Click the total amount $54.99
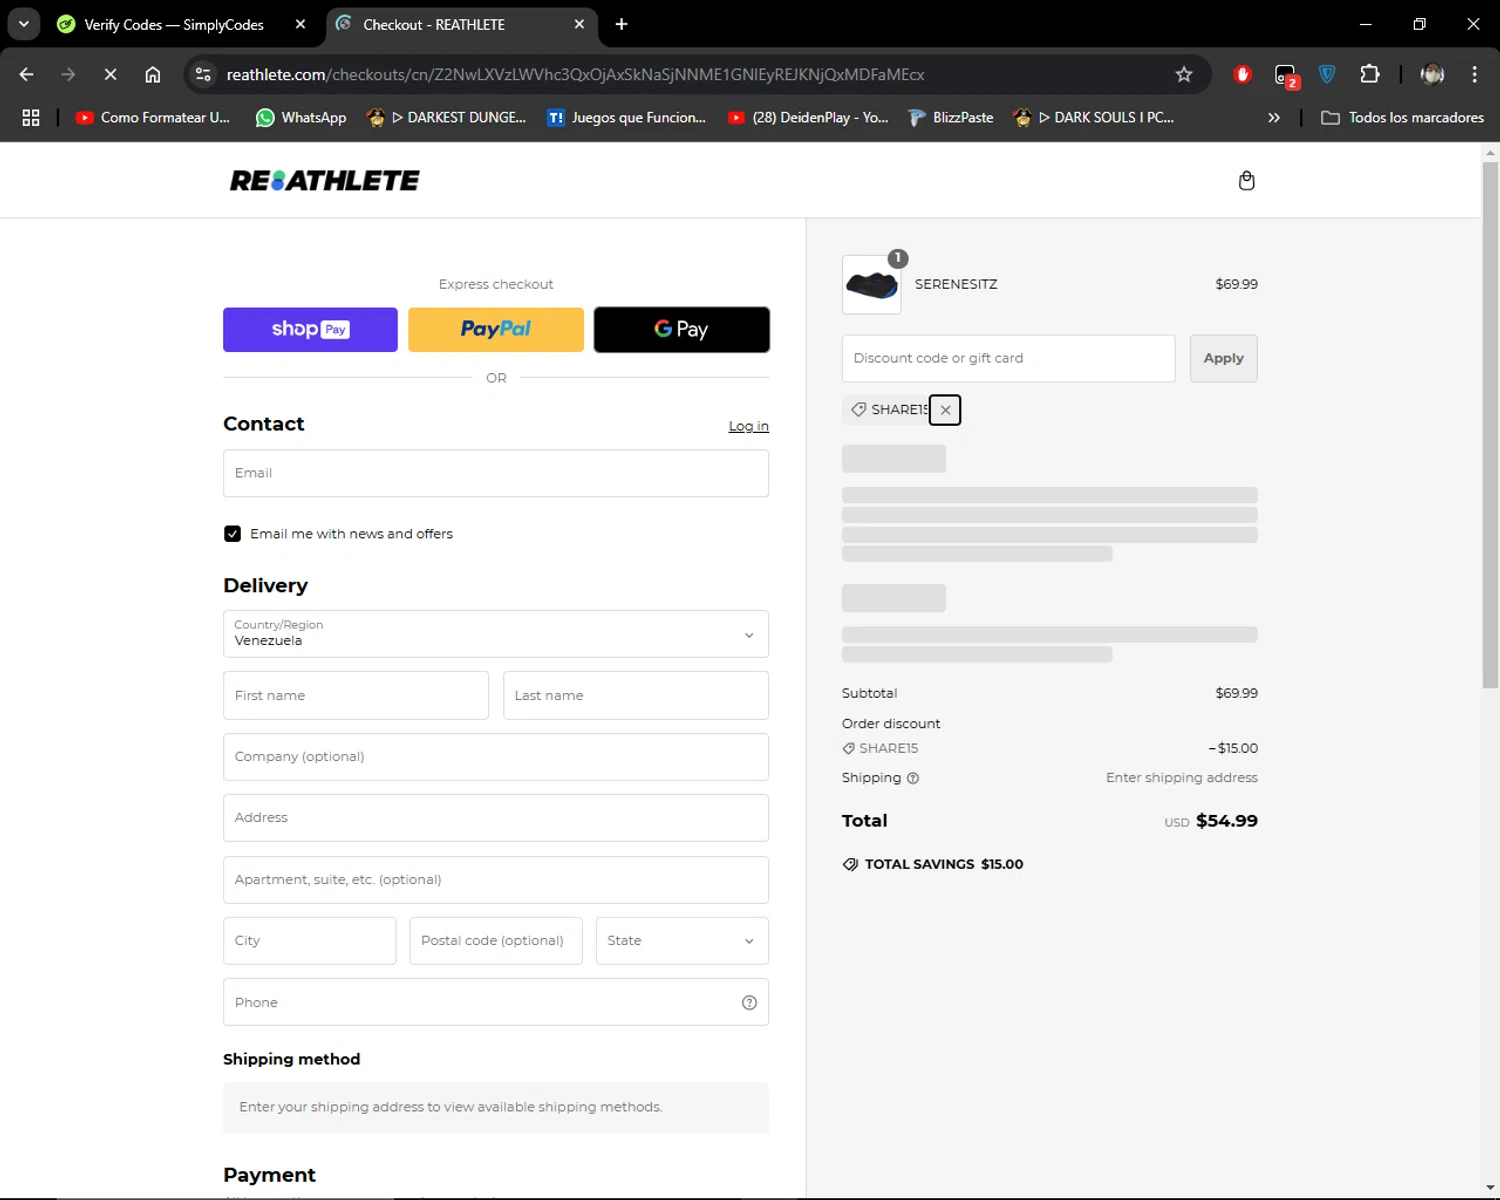 [1227, 821]
